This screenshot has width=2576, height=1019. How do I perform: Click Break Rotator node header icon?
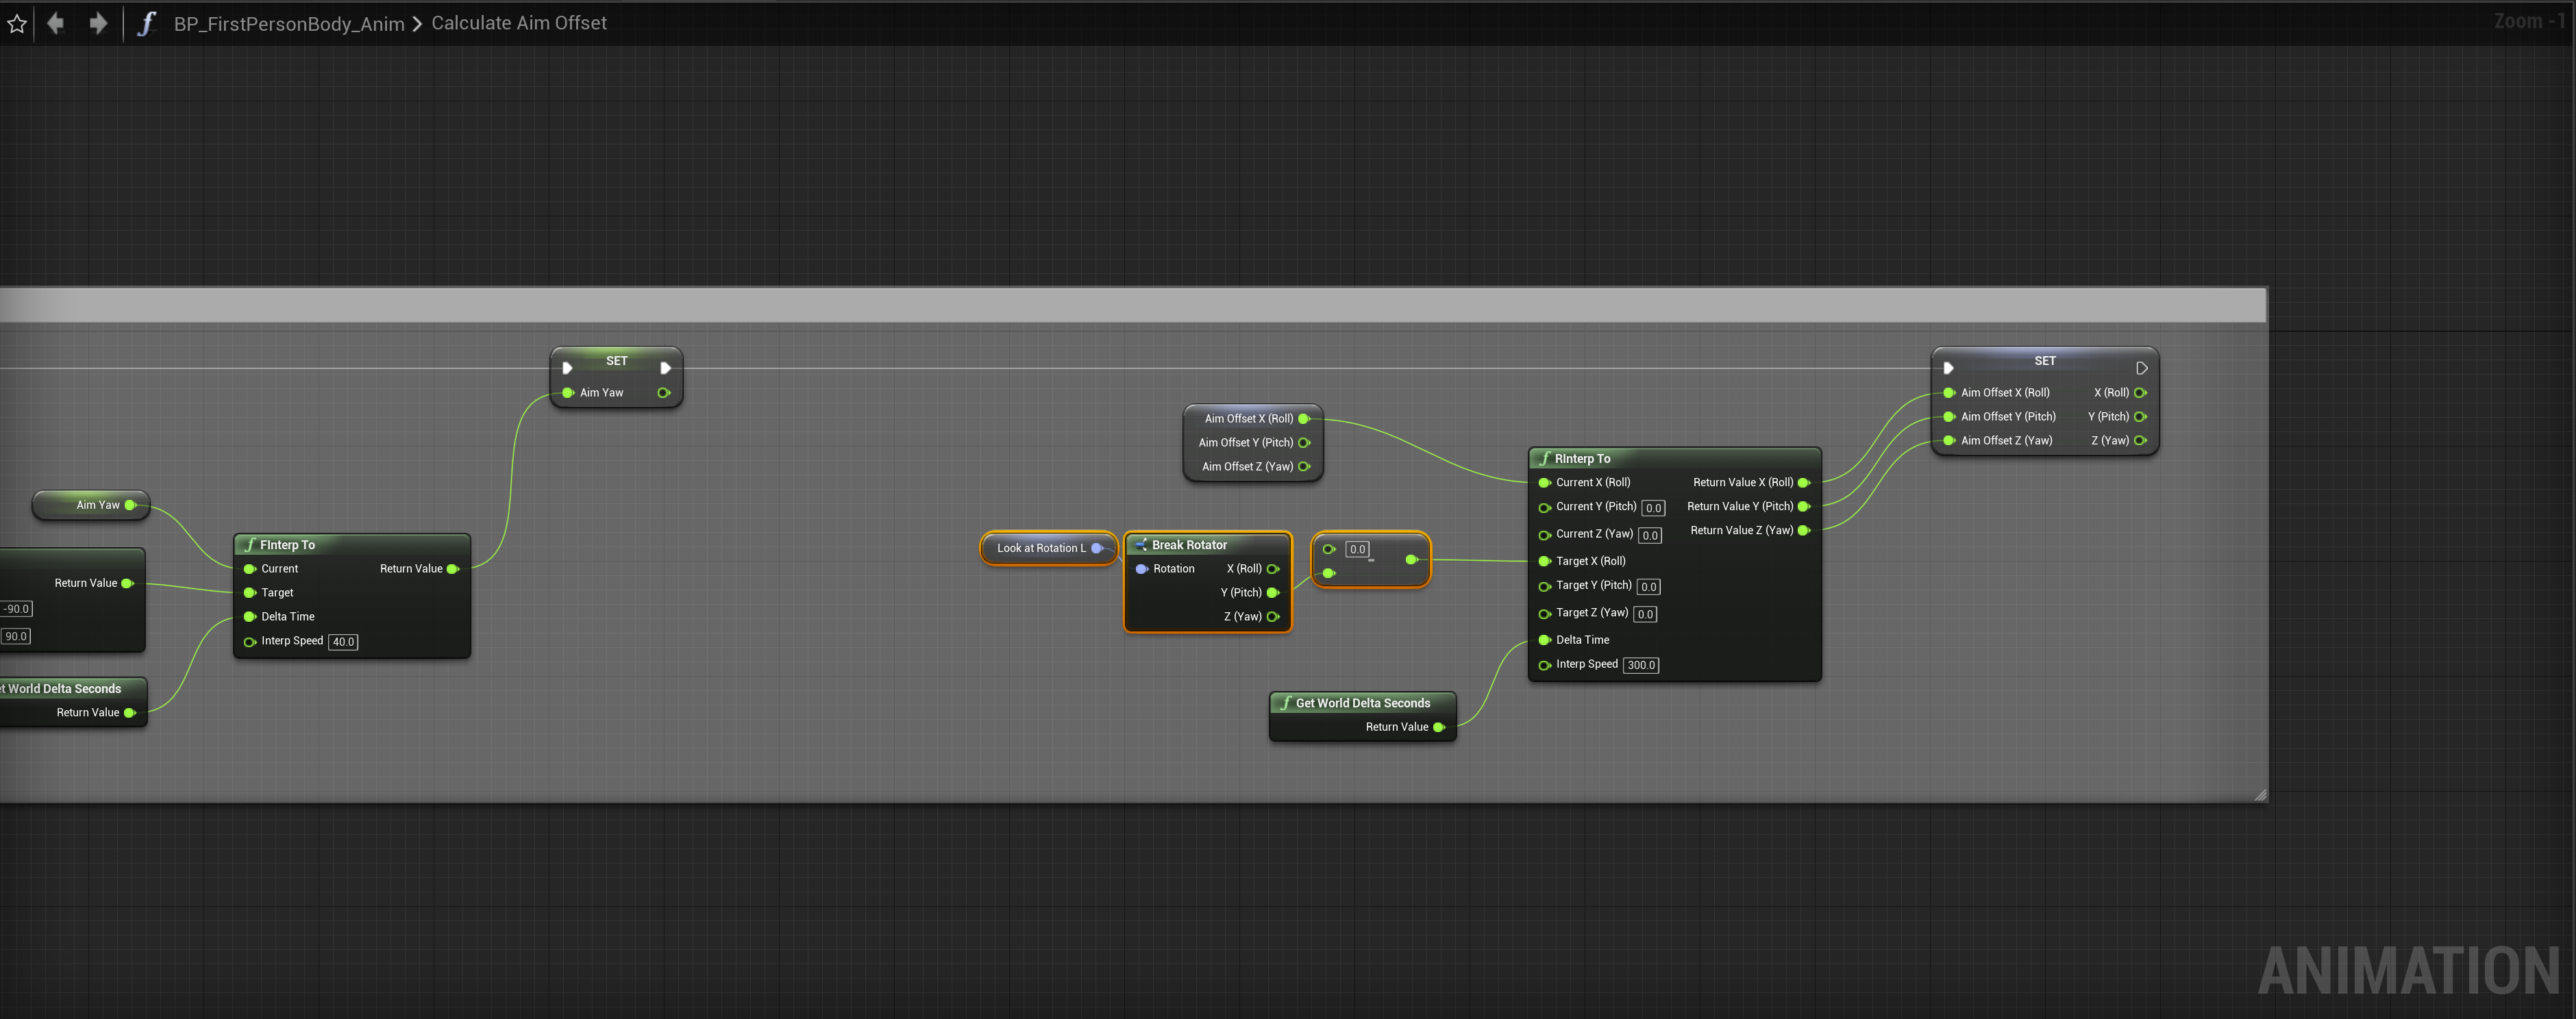coord(1141,544)
